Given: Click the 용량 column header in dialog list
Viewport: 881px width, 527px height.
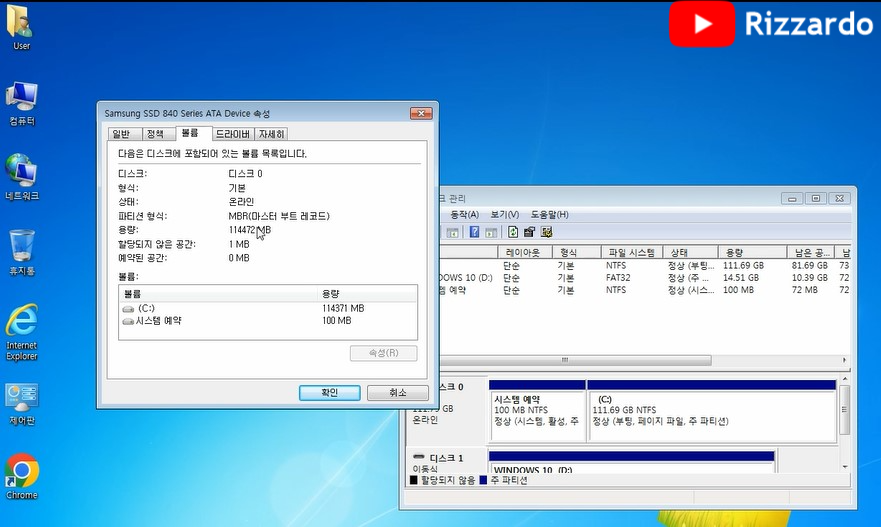Looking at the screenshot, I should pos(367,294).
